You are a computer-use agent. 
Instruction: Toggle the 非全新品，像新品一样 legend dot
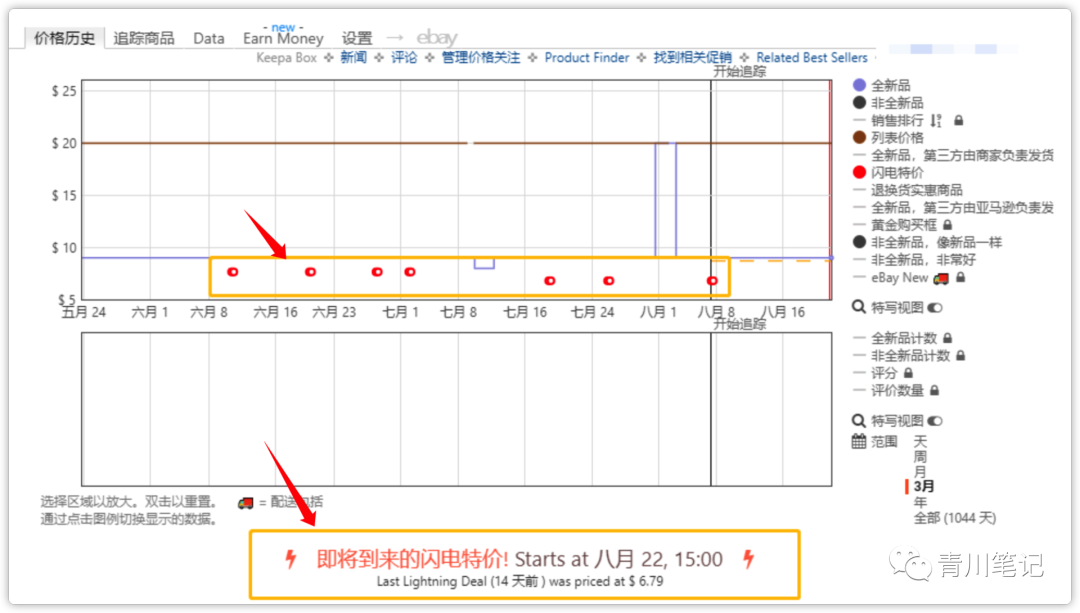[x=859, y=242]
